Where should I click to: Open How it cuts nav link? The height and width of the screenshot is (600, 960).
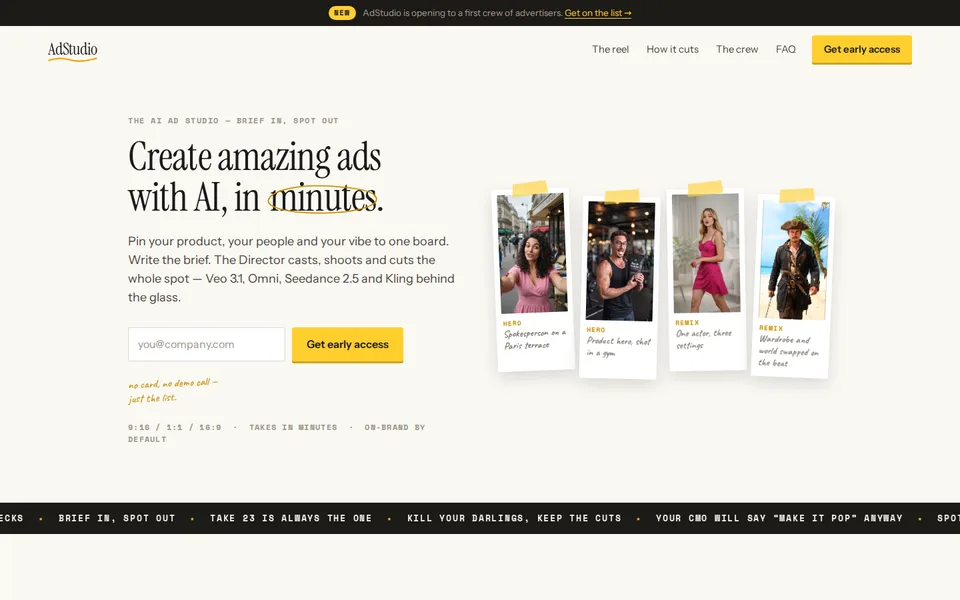tap(672, 49)
